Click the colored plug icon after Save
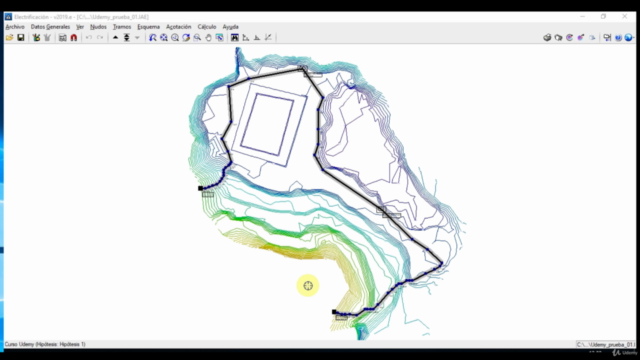The height and width of the screenshot is (360, 640). click(36, 38)
